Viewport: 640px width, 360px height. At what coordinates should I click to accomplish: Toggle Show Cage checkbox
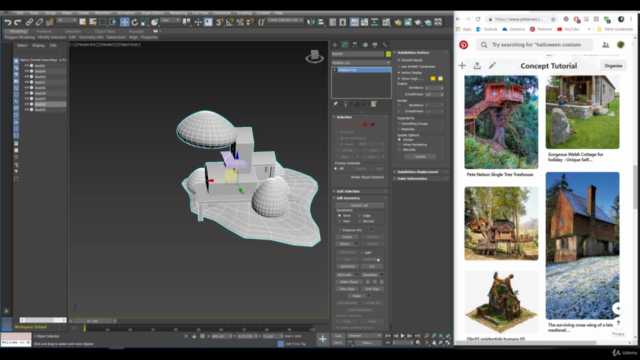coord(399,78)
